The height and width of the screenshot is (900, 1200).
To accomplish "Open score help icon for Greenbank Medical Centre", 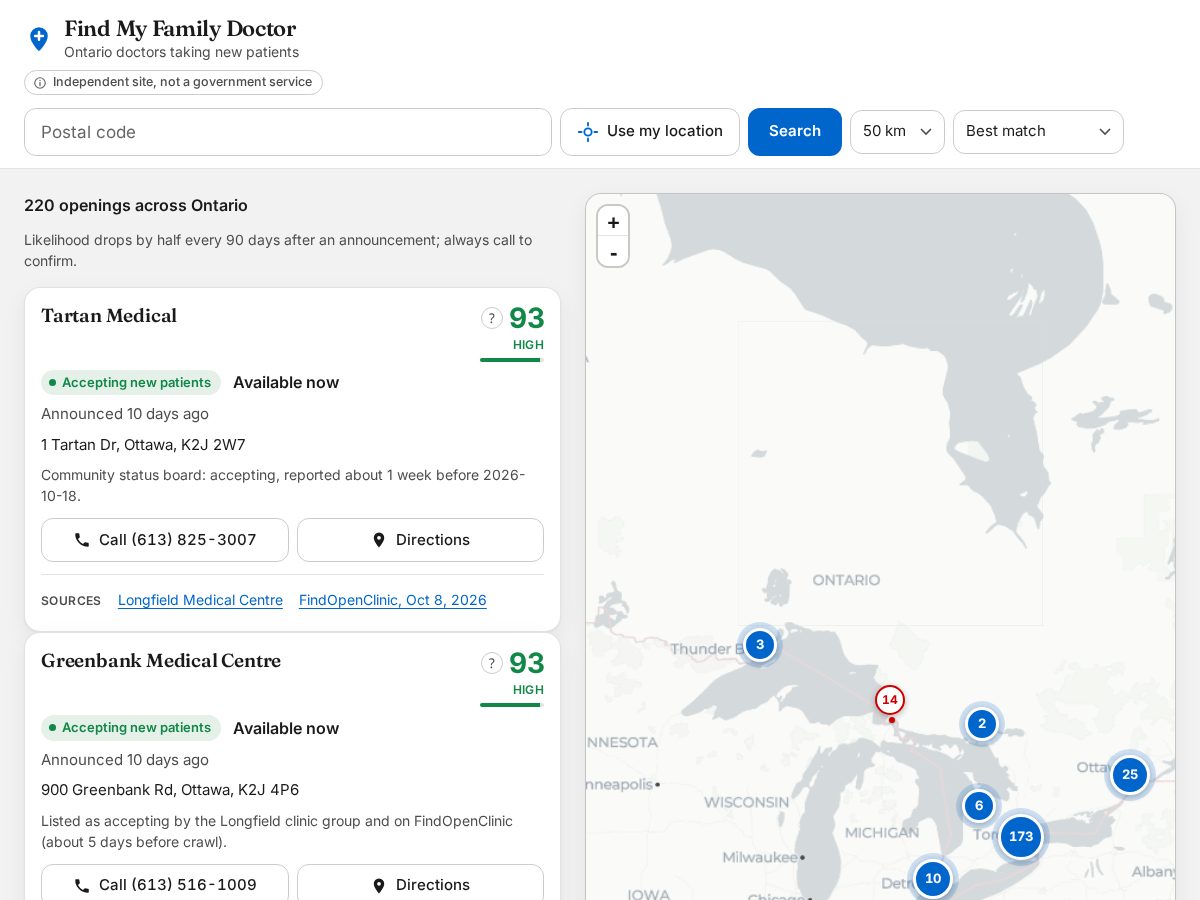I will click(x=492, y=663).
